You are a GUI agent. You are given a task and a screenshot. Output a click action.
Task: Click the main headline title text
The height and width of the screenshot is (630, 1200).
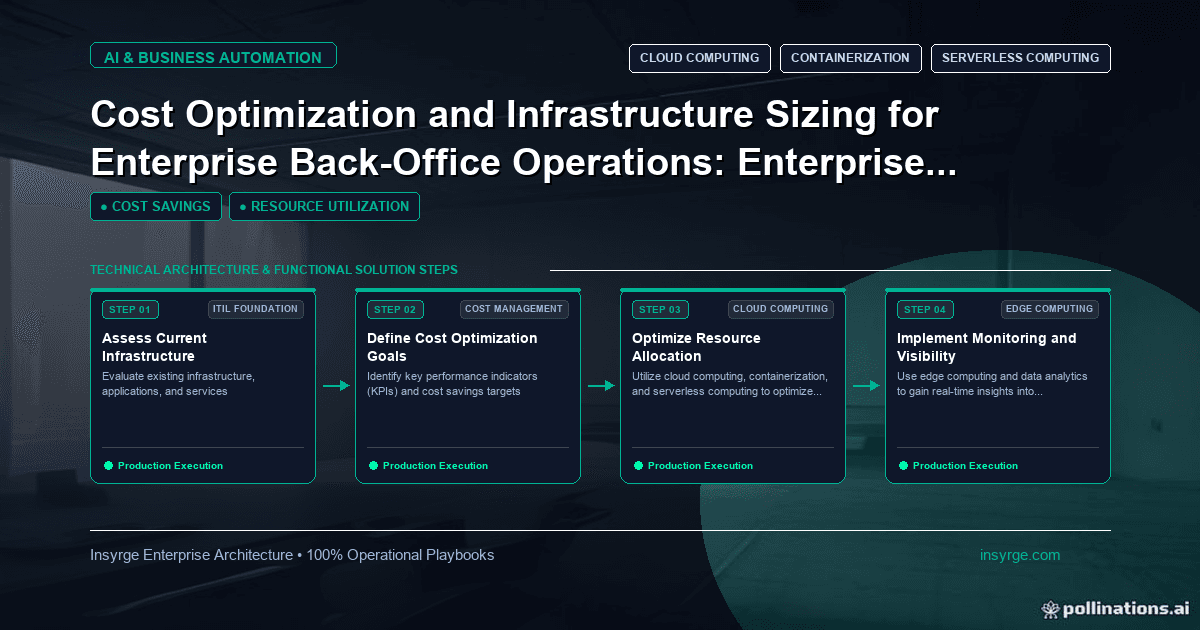(523, 139)
